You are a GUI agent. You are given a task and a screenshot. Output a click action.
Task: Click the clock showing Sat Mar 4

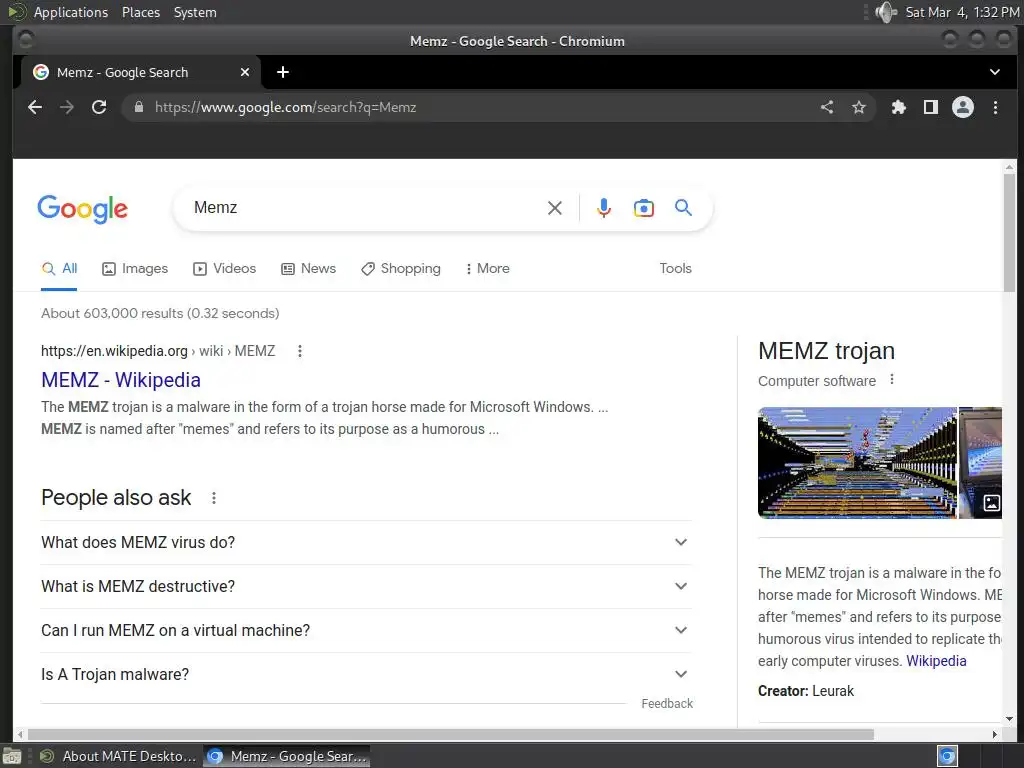[961, 12]
